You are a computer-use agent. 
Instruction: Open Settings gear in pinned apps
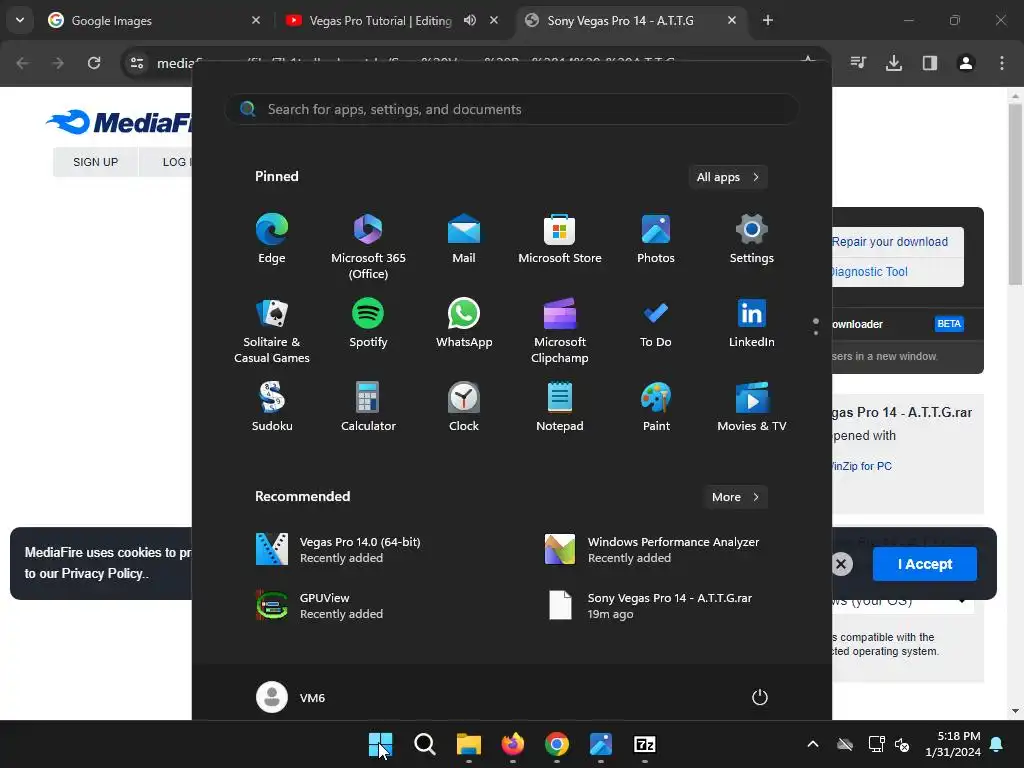pyautogui.click(x=752, y=238)
